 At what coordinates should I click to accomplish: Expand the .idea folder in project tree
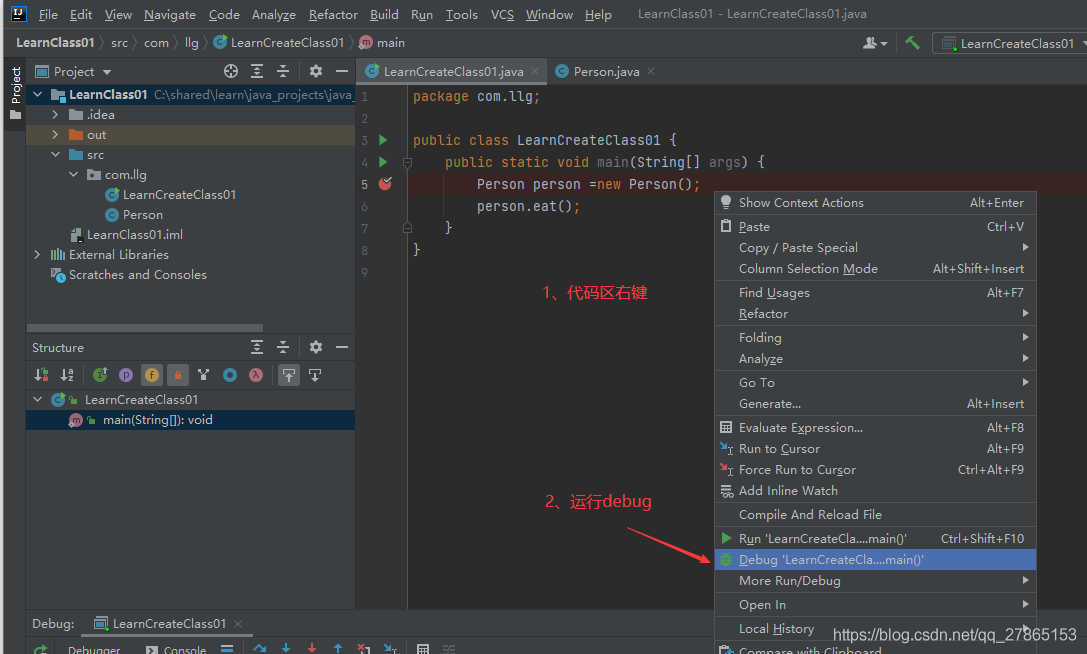click(56, 115)
